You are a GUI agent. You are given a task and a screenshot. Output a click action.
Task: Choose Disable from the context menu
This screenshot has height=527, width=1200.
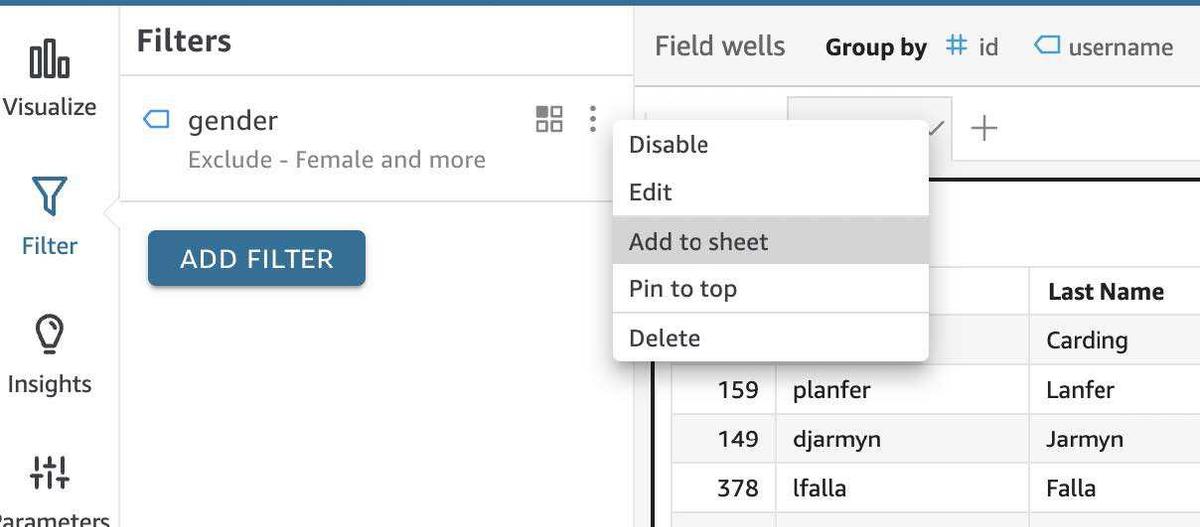tap(668, 144)
